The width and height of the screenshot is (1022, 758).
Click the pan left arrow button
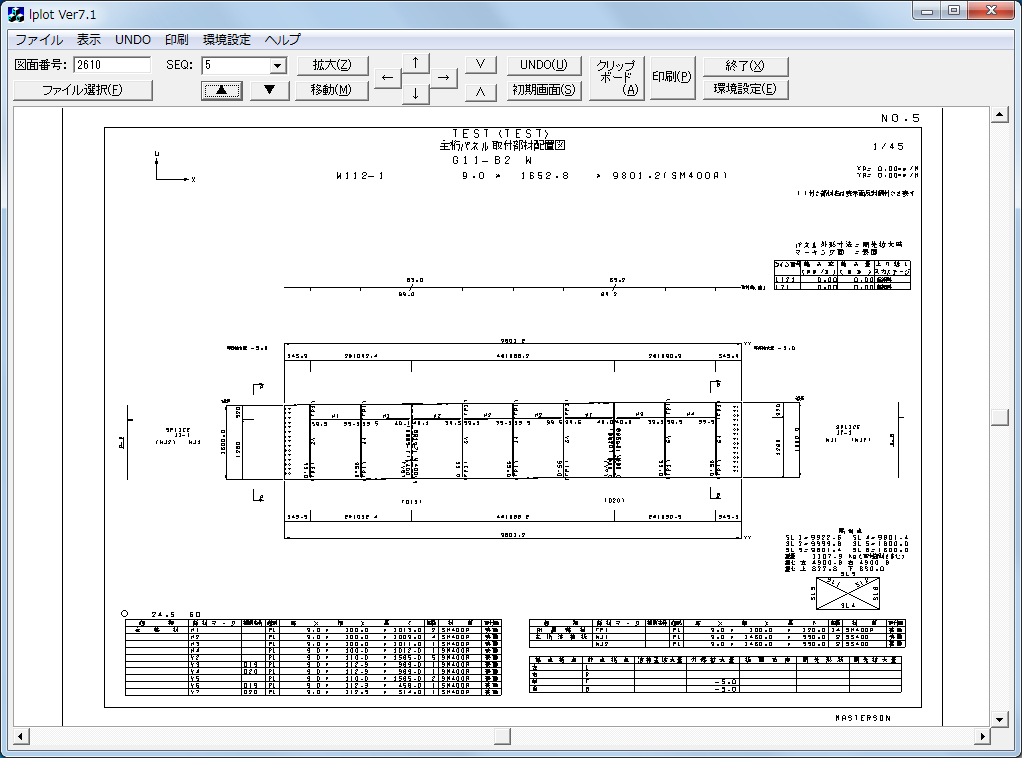387,78
